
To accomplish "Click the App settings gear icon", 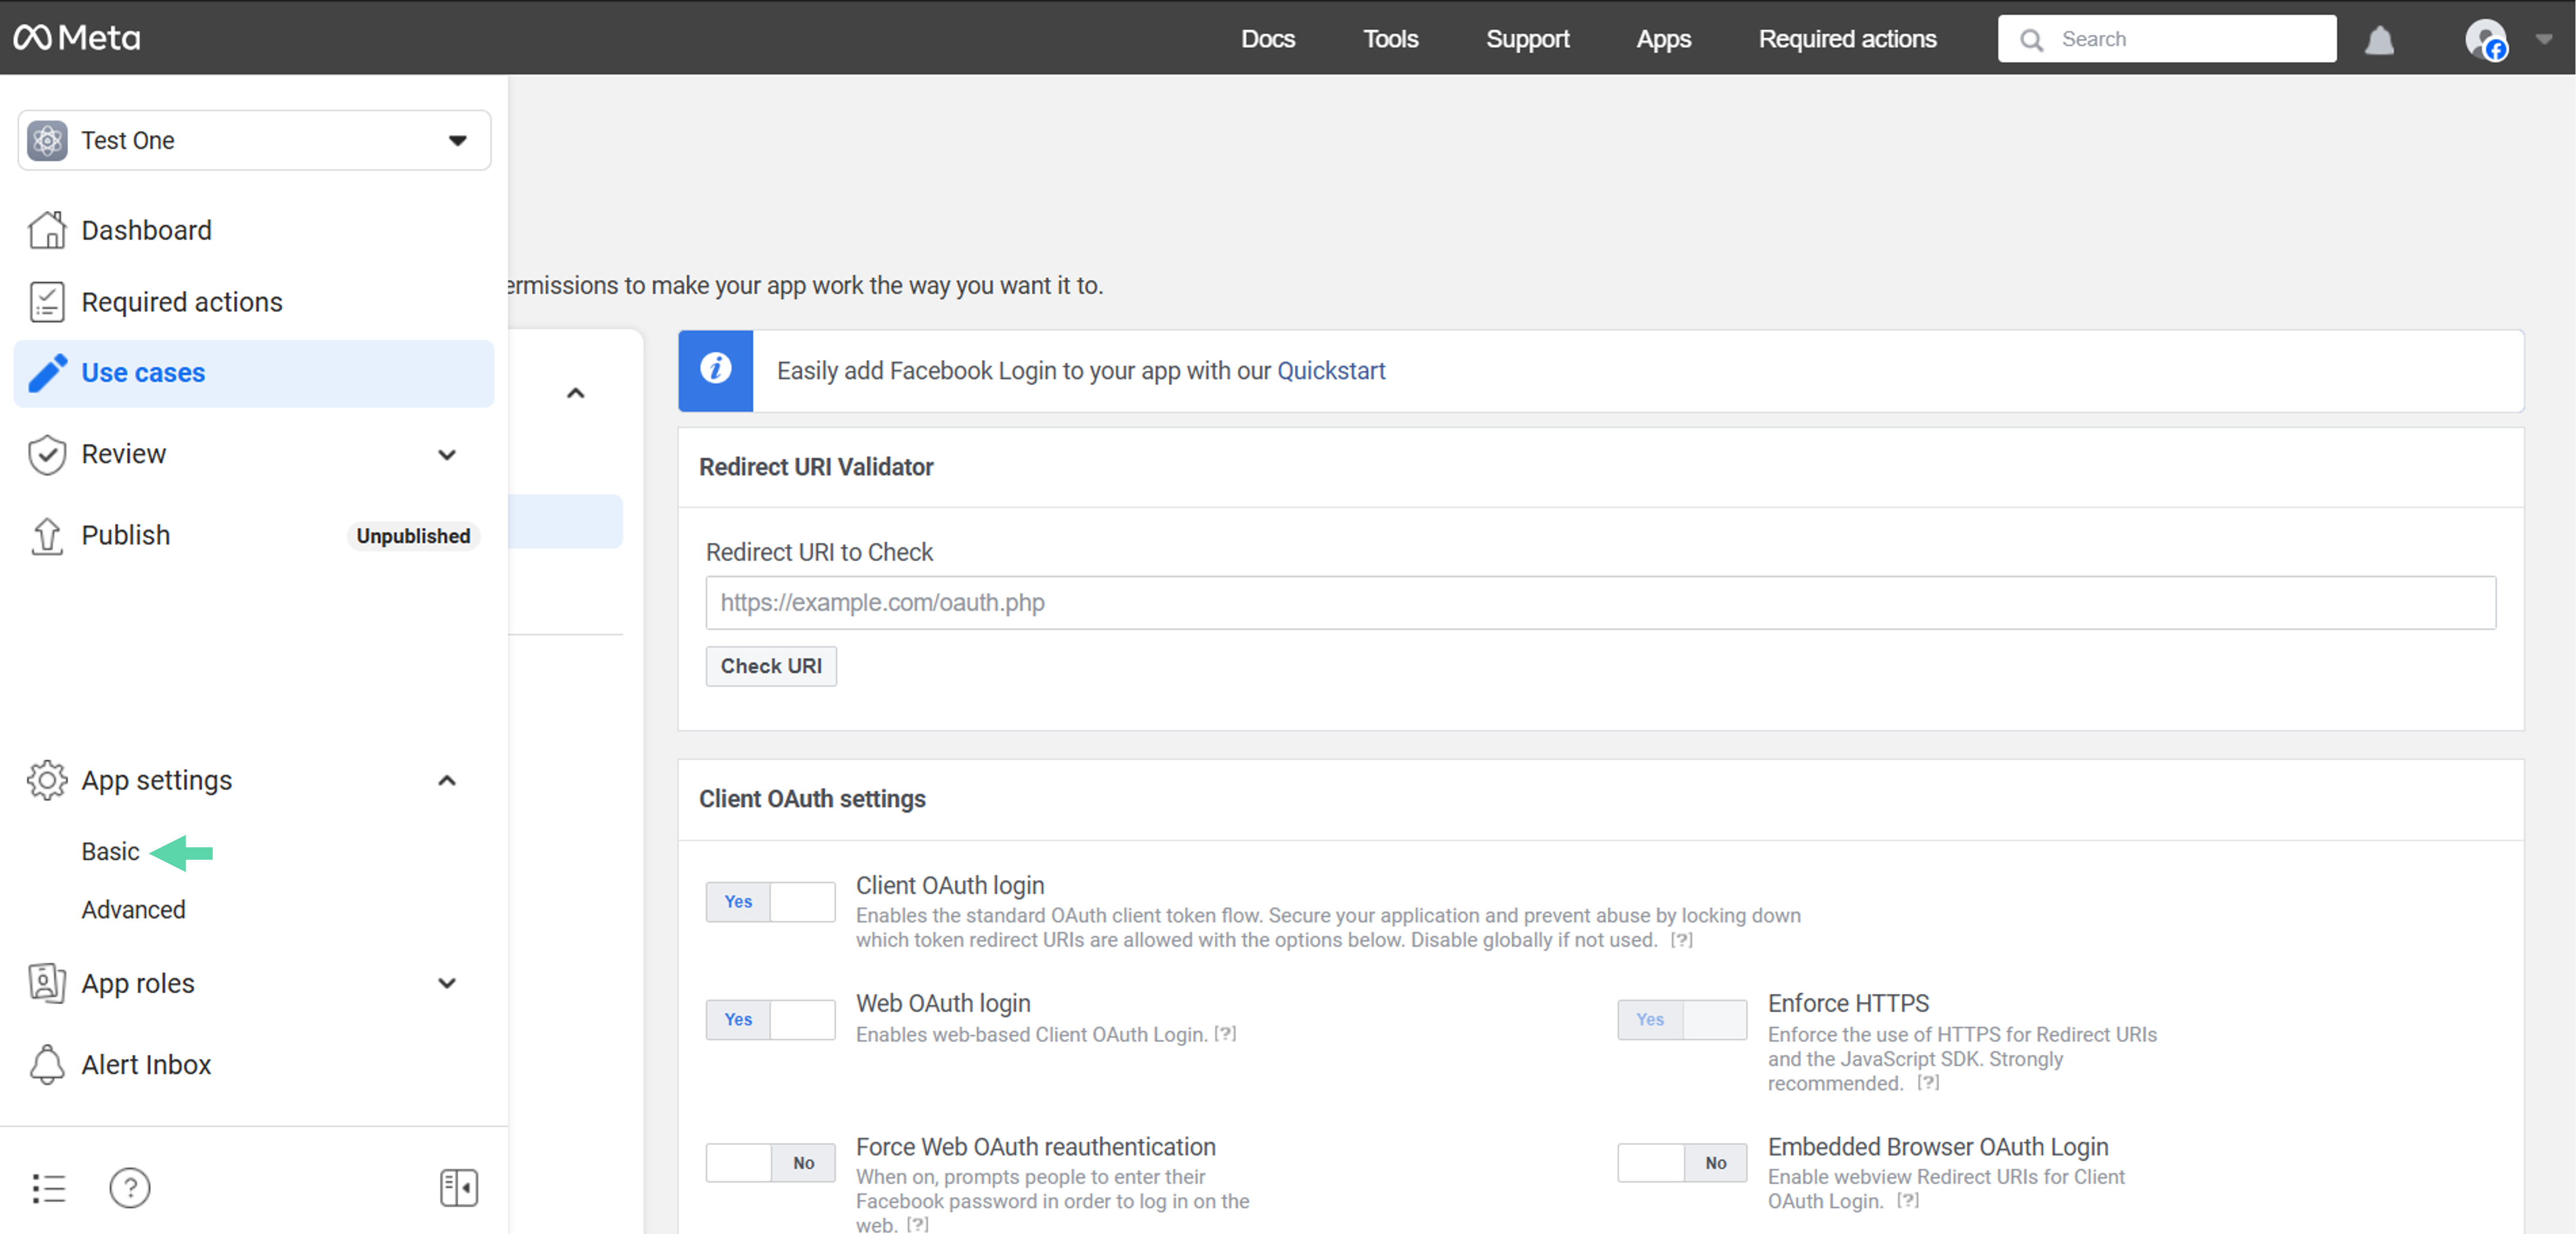I will [47, 780].
